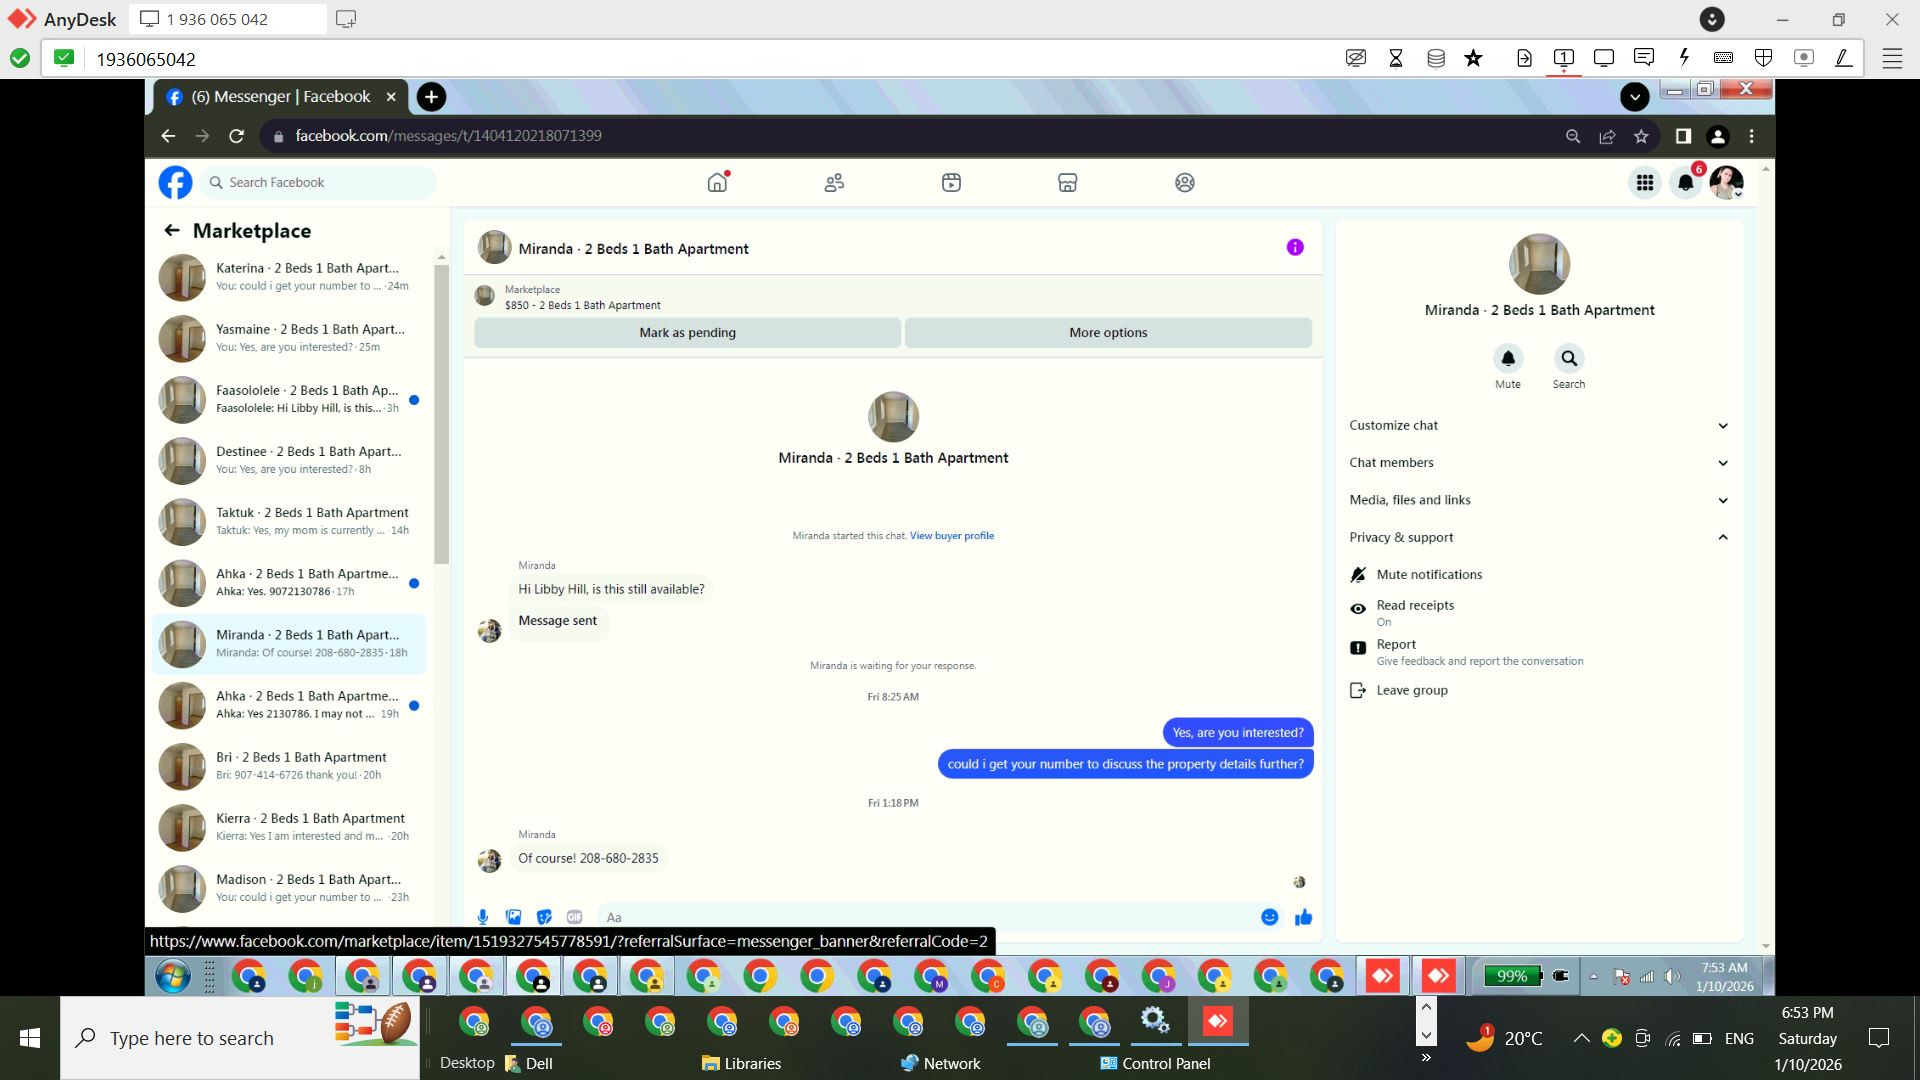Viewport: 1920px width, 1080px height.
Task: Send a thumbs-up like
Action: click(1303, 917)
